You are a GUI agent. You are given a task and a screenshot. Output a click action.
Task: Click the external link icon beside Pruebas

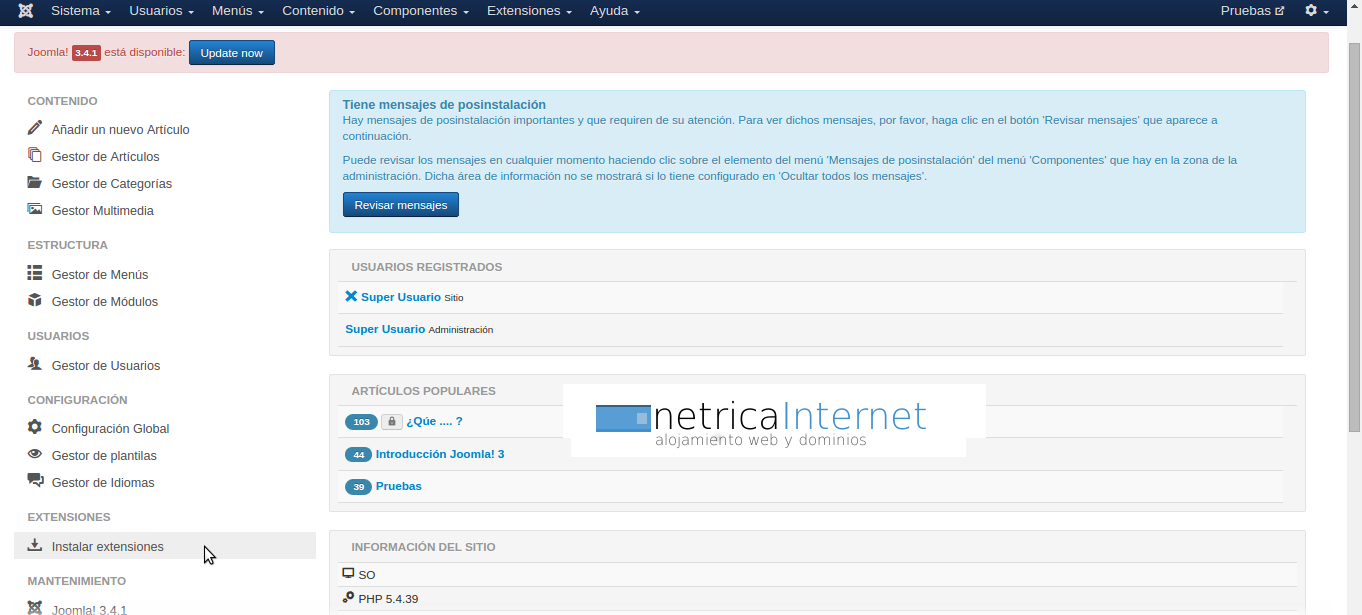point(1279,11)
